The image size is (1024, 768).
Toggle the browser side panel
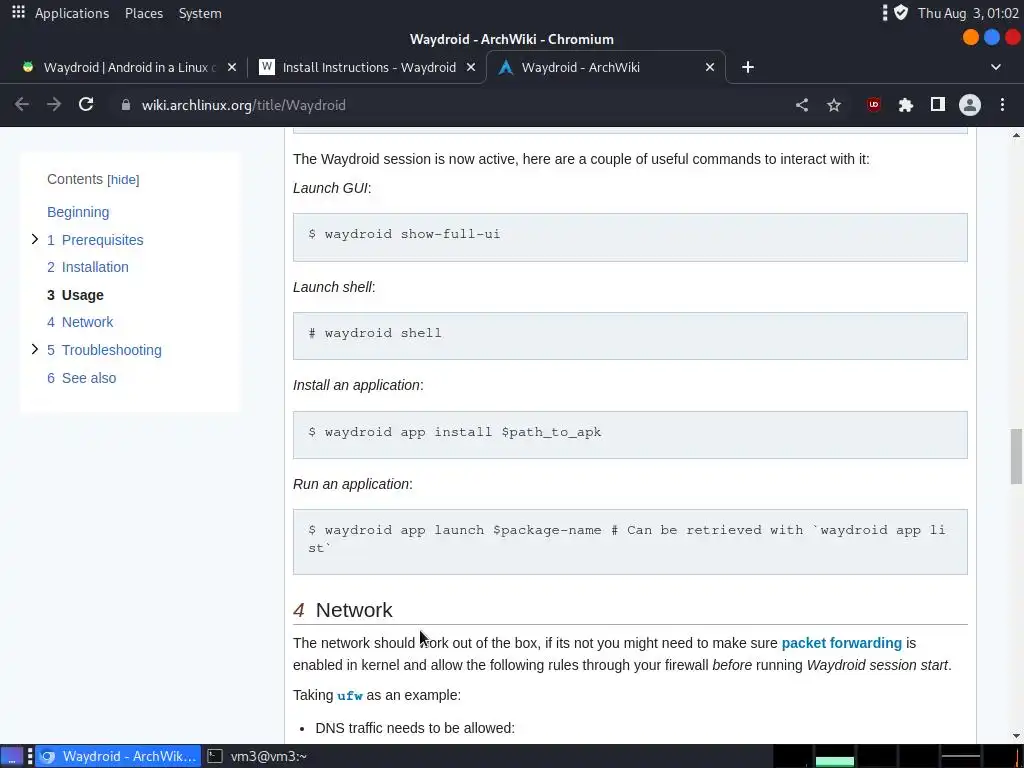pos(938,104)
